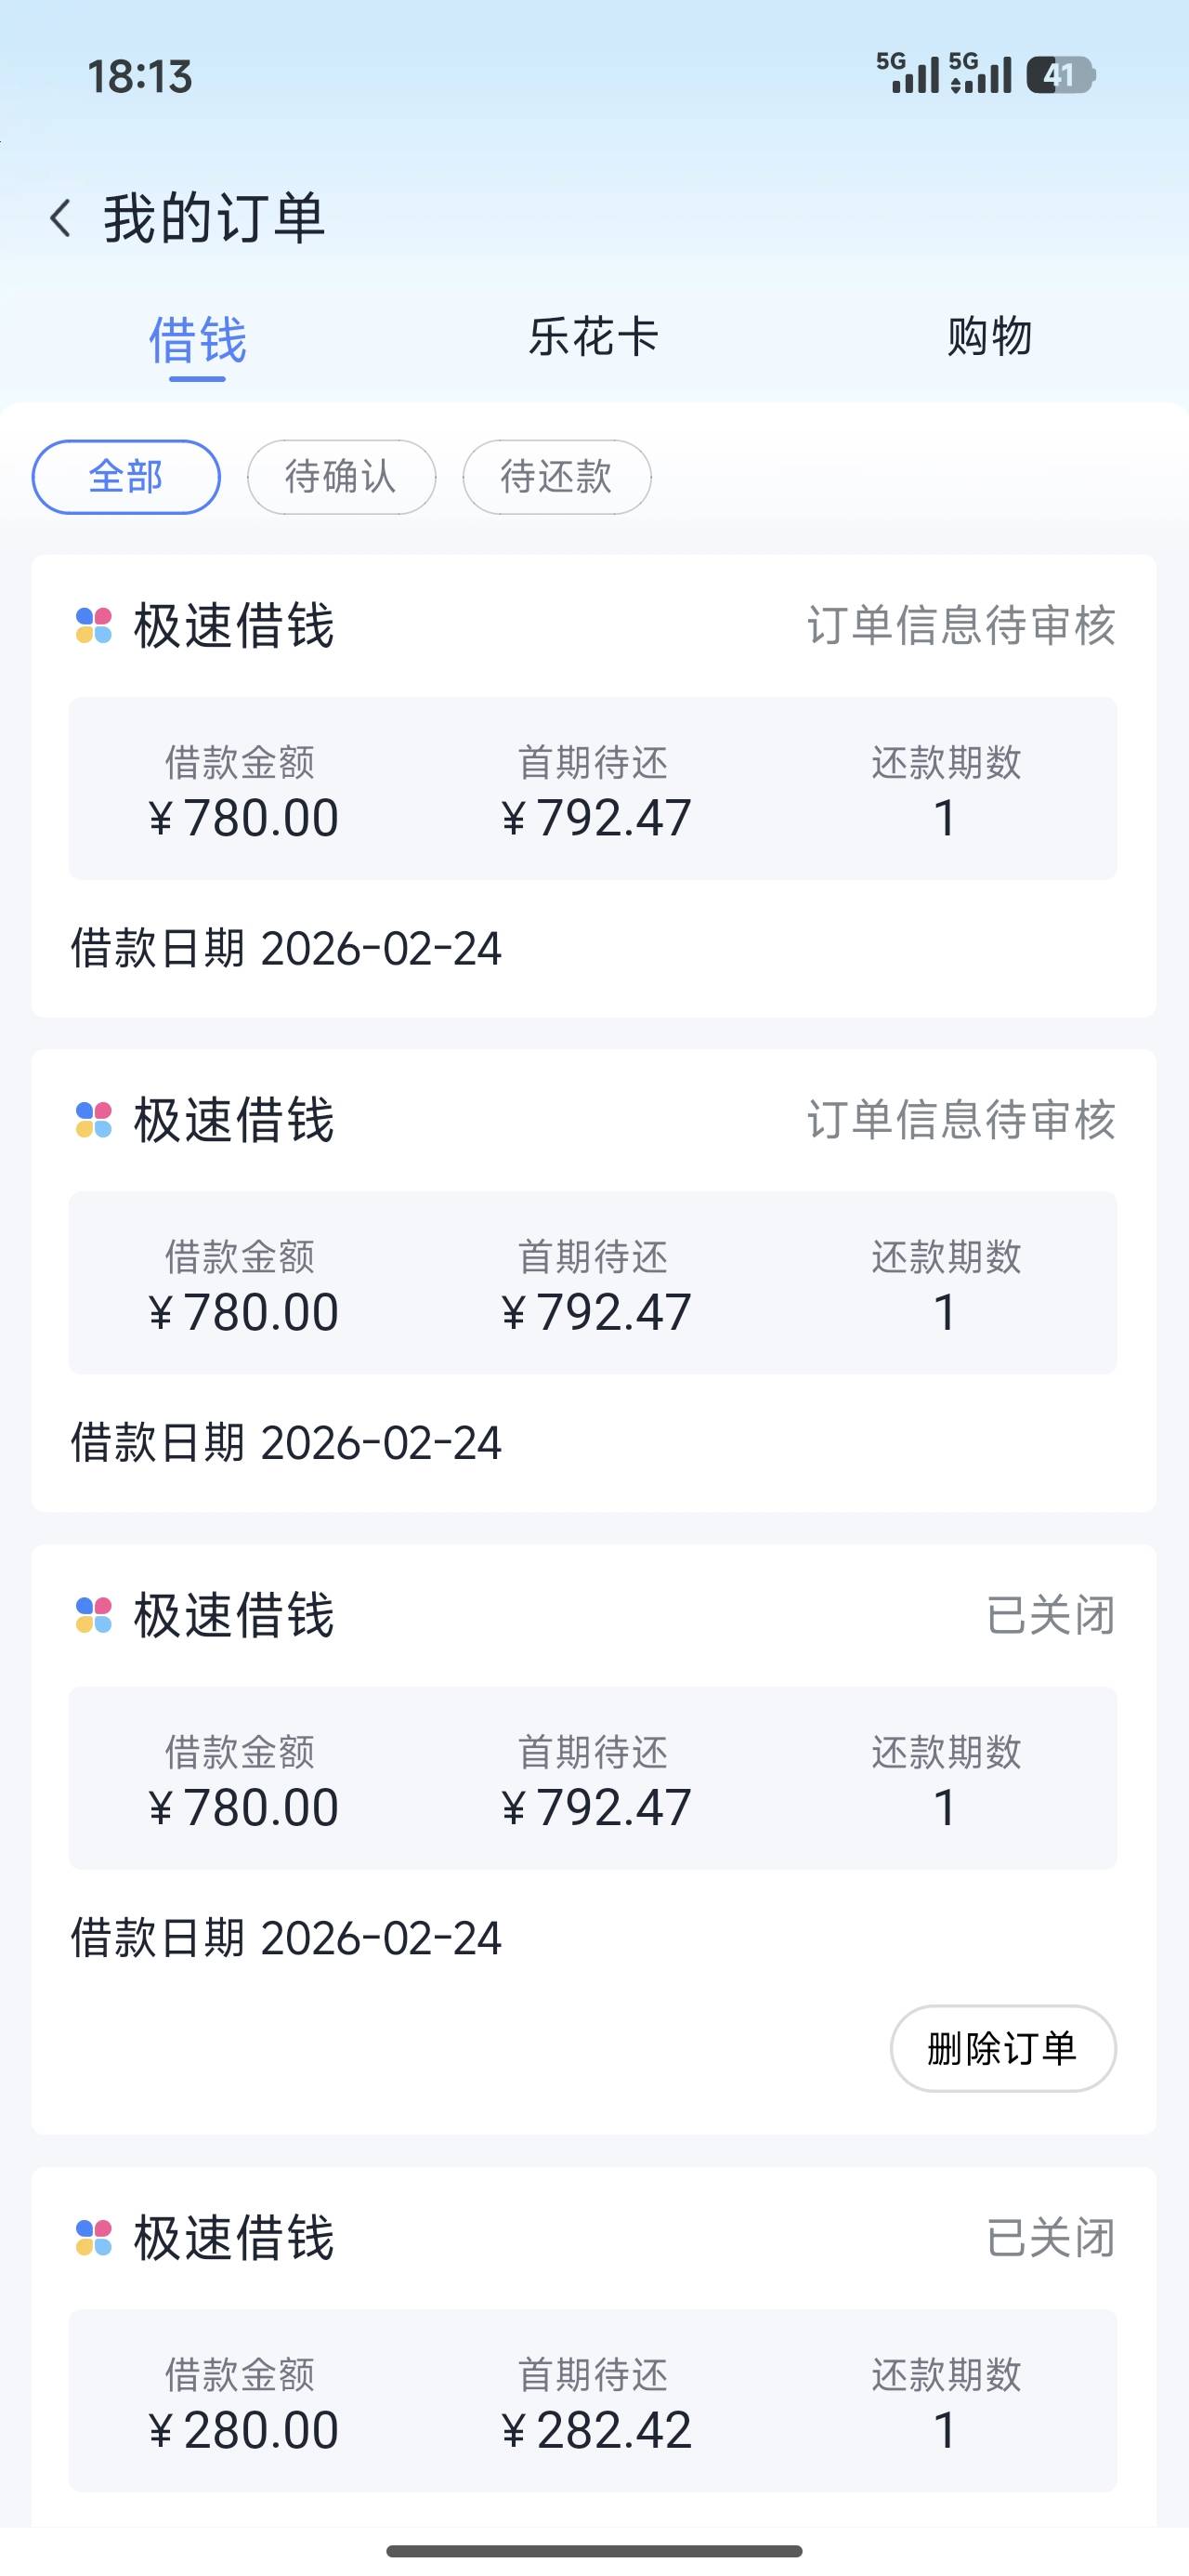Tap the back arrow beside 我的订单
The width and height of the screenshot is (1189, 2576).
point(61,218)
